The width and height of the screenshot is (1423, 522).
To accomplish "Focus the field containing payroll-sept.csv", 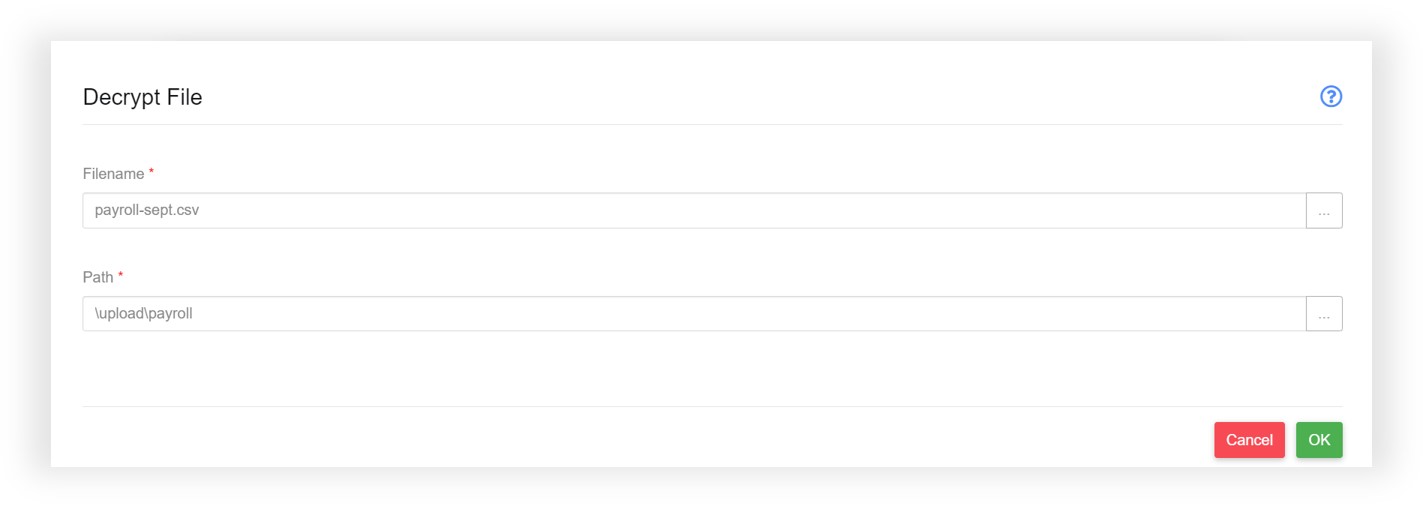I will pyautogui.click(x=694, y=211).
